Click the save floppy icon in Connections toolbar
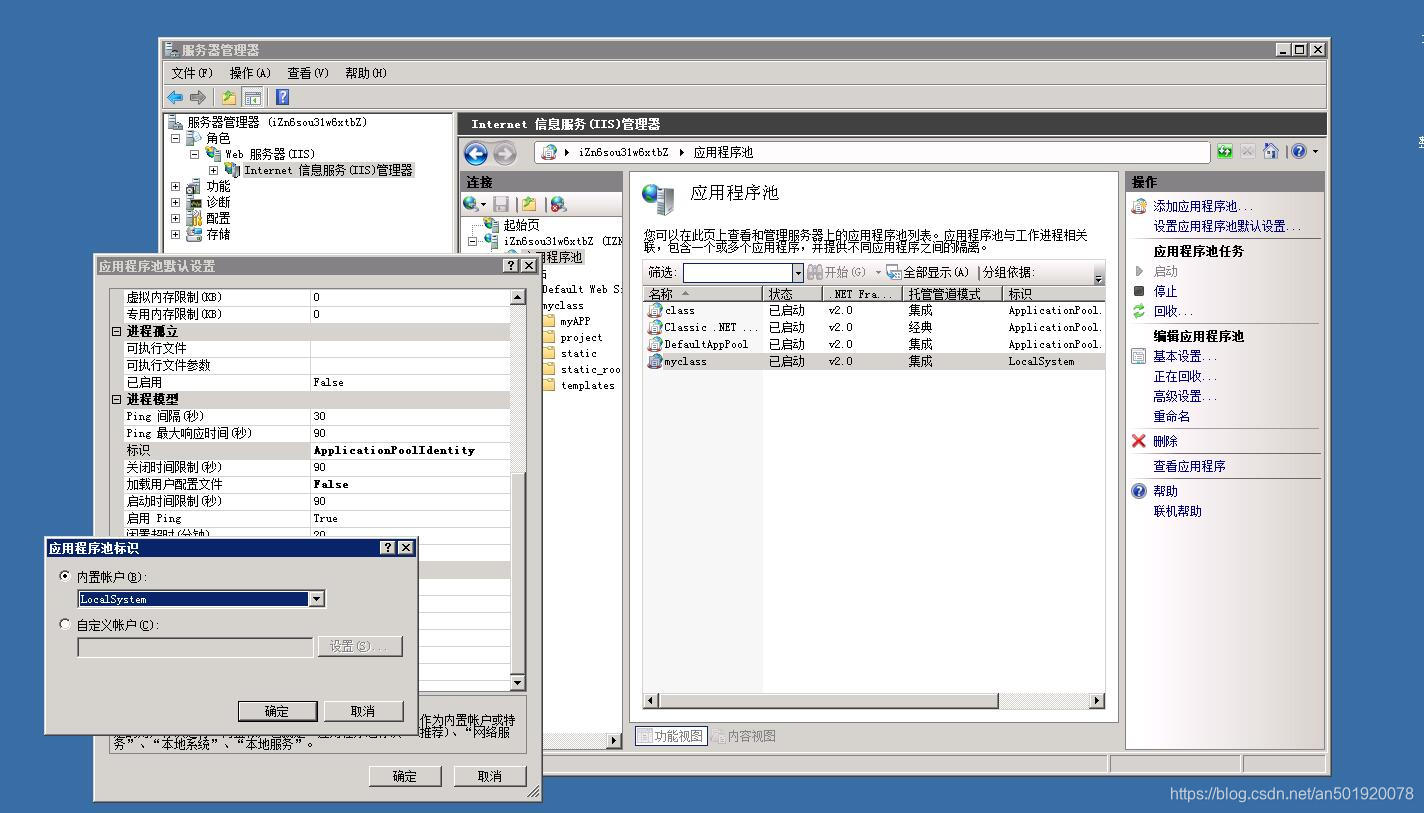Image resolution: width=1424 pixels, height=813 pixels. point(501,204)
